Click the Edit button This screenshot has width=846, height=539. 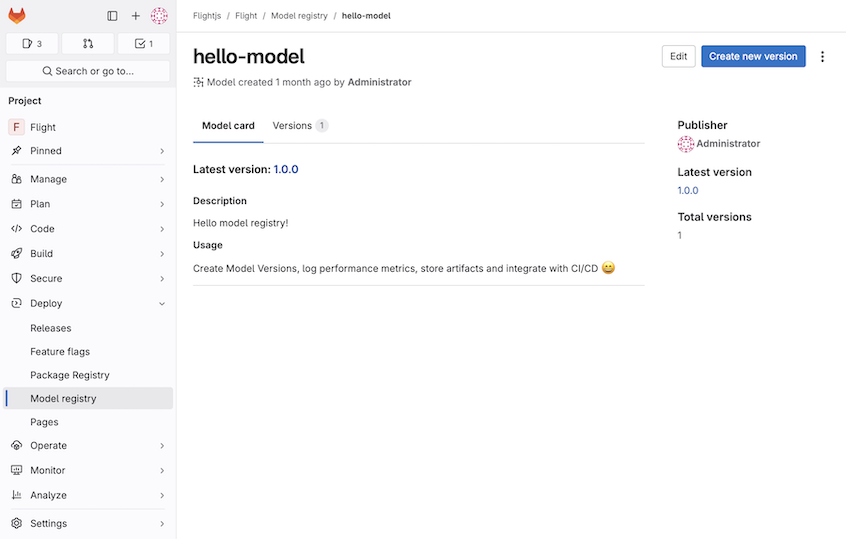point(678,57)
